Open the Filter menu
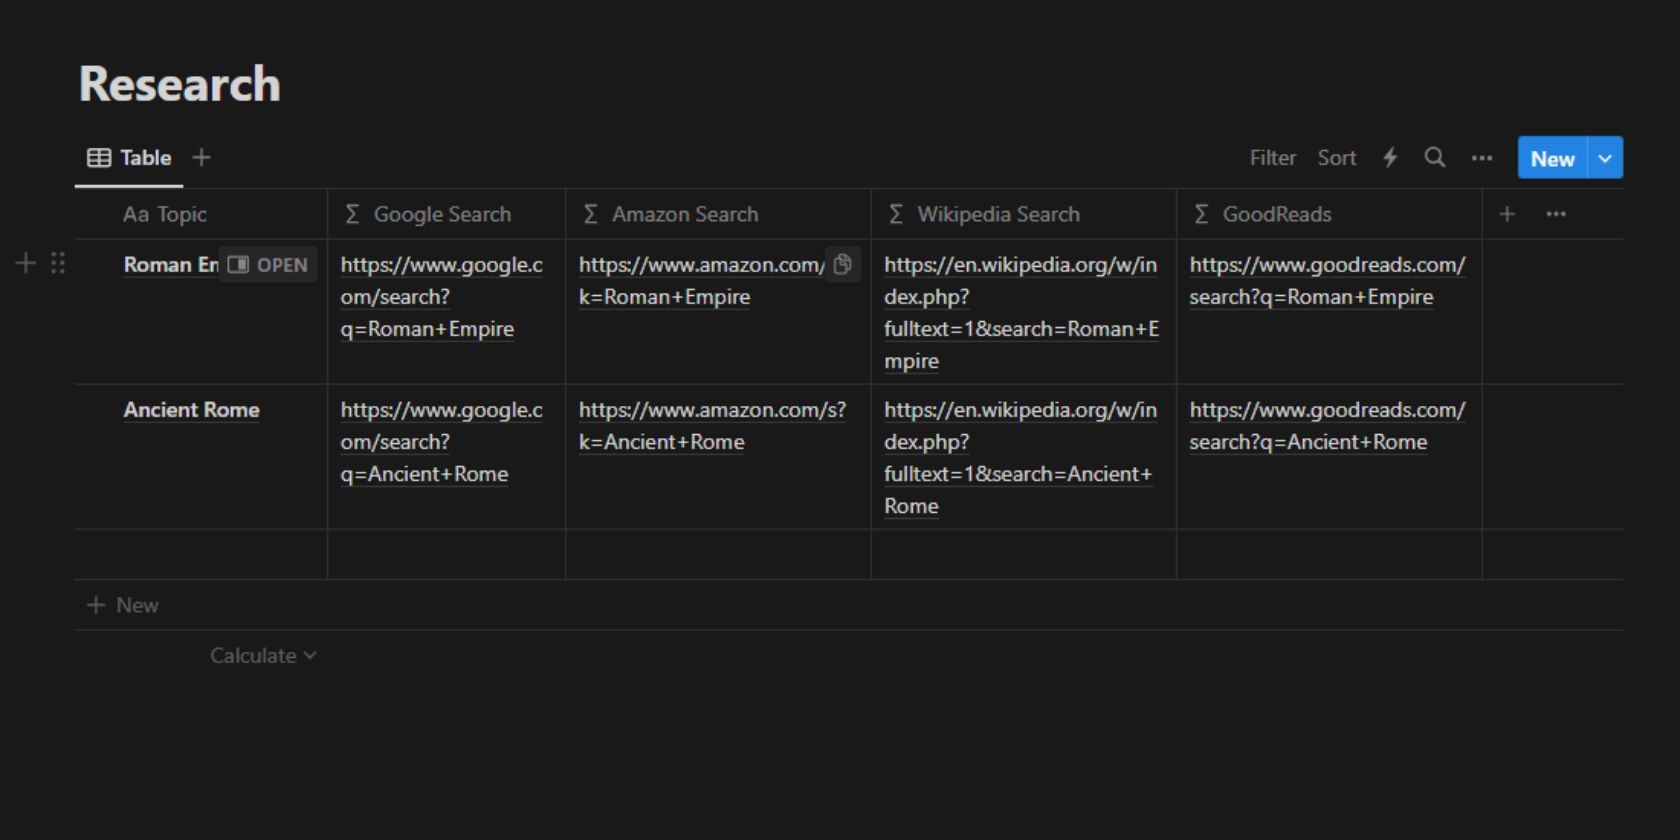1680x840 pixels. tap(1272, 158)
